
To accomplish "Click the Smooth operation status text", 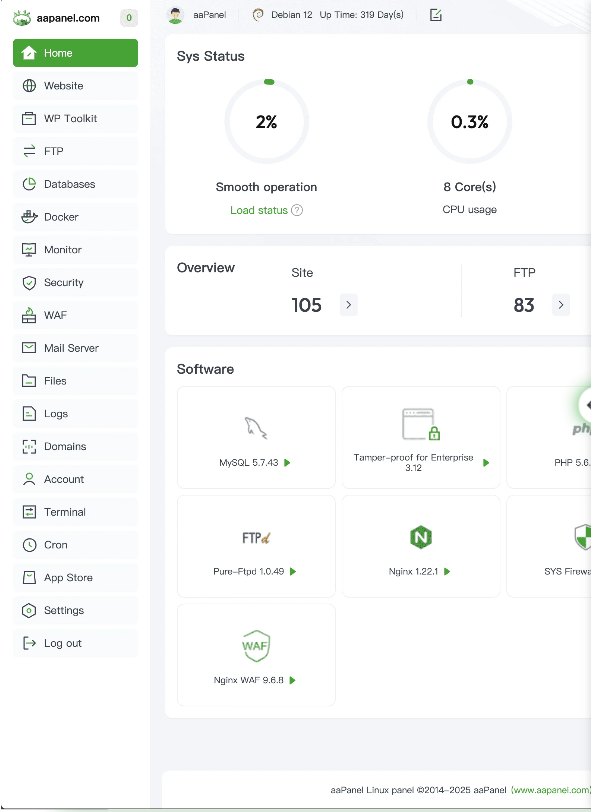I will pos(266,187).
